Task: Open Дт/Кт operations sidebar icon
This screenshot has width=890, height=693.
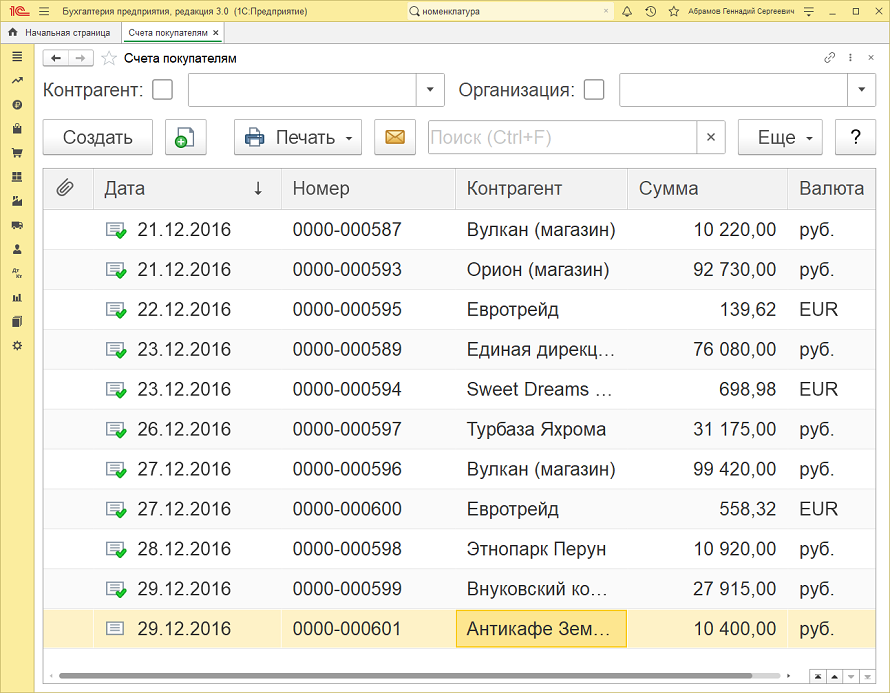Action: pyautogui.click(x=17, y=273)
